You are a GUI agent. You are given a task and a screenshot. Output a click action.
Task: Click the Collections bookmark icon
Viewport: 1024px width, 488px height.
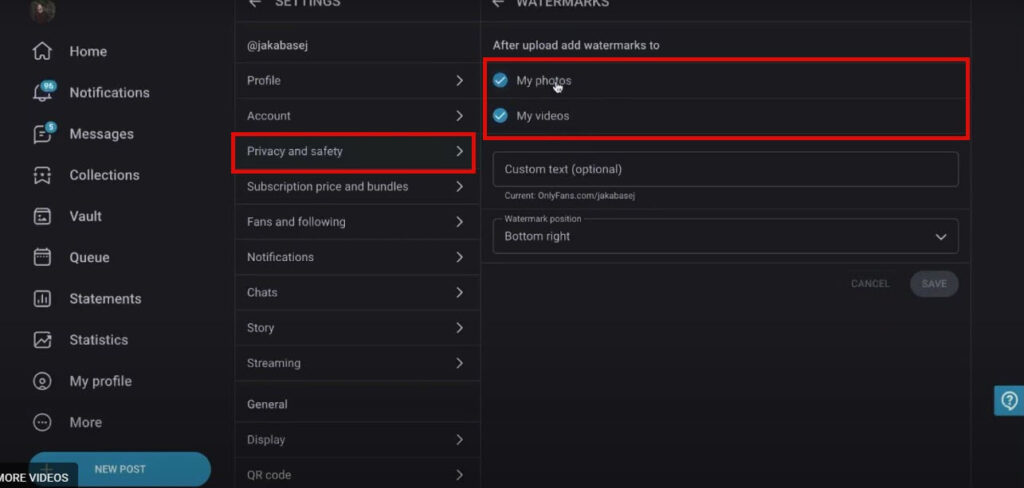(x=42, y=175)
